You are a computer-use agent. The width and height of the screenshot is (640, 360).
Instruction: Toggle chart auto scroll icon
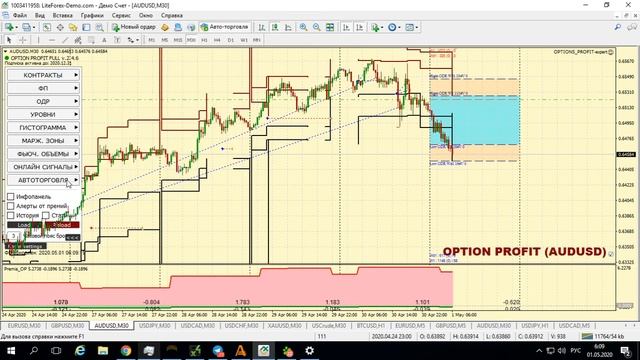[x=346, y=27]
